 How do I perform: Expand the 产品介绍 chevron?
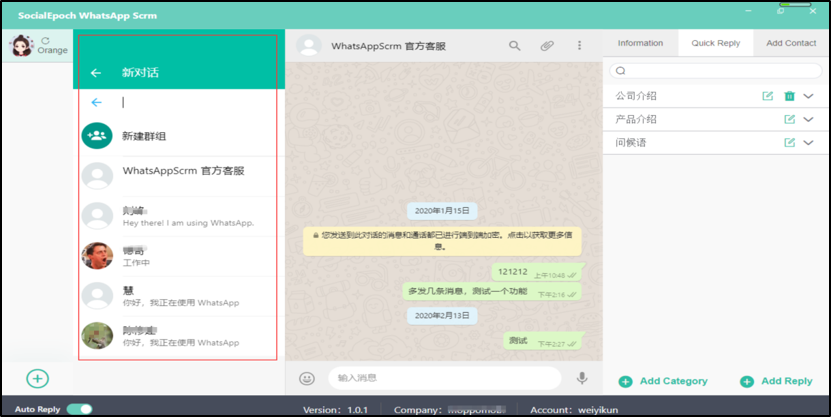(808, 119)
